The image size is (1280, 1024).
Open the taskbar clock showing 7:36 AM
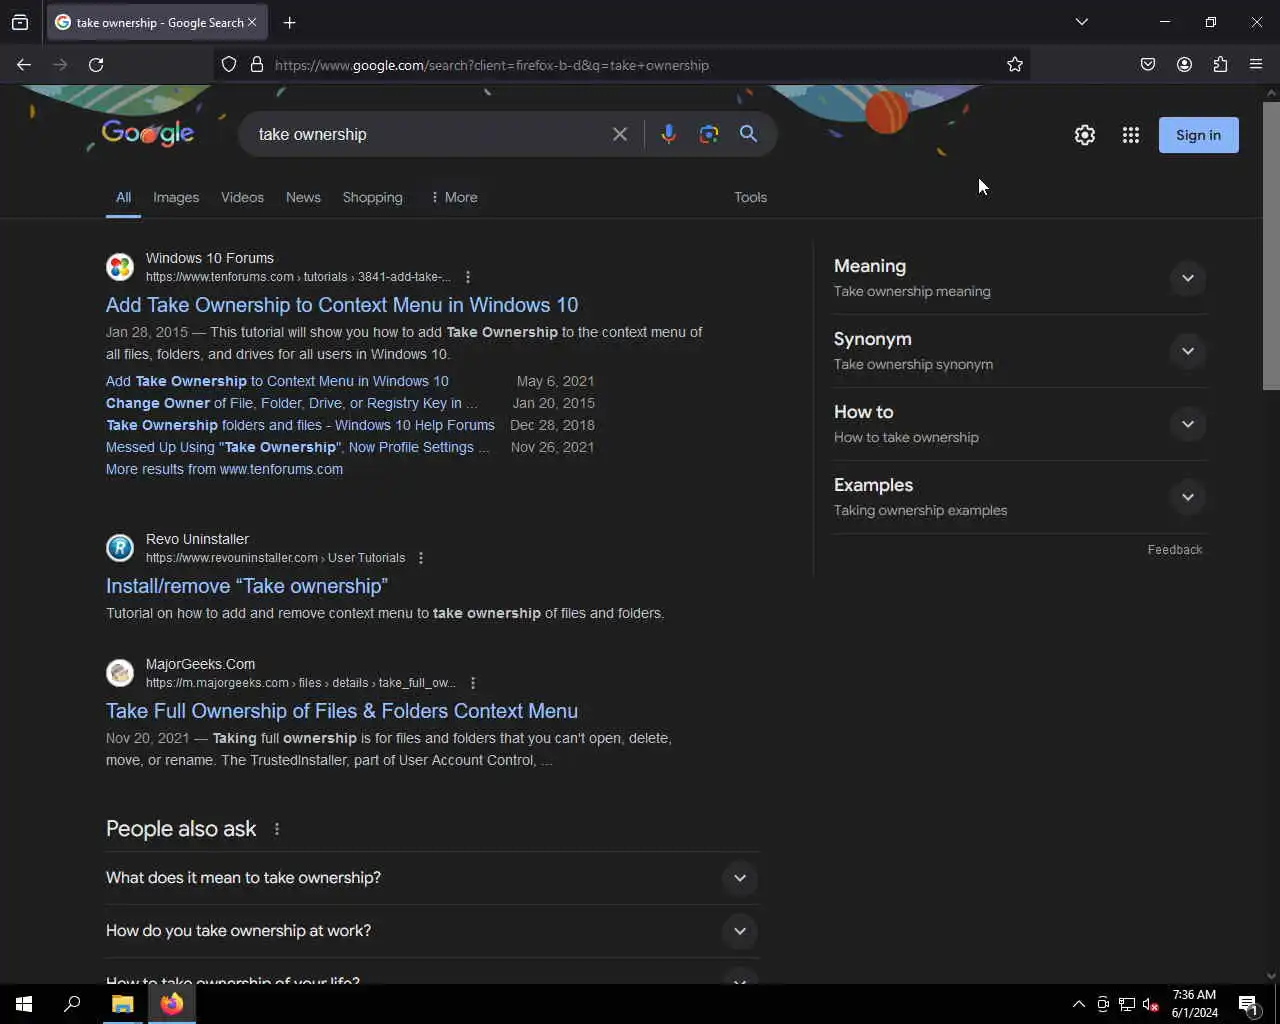click(1194, 1004)
